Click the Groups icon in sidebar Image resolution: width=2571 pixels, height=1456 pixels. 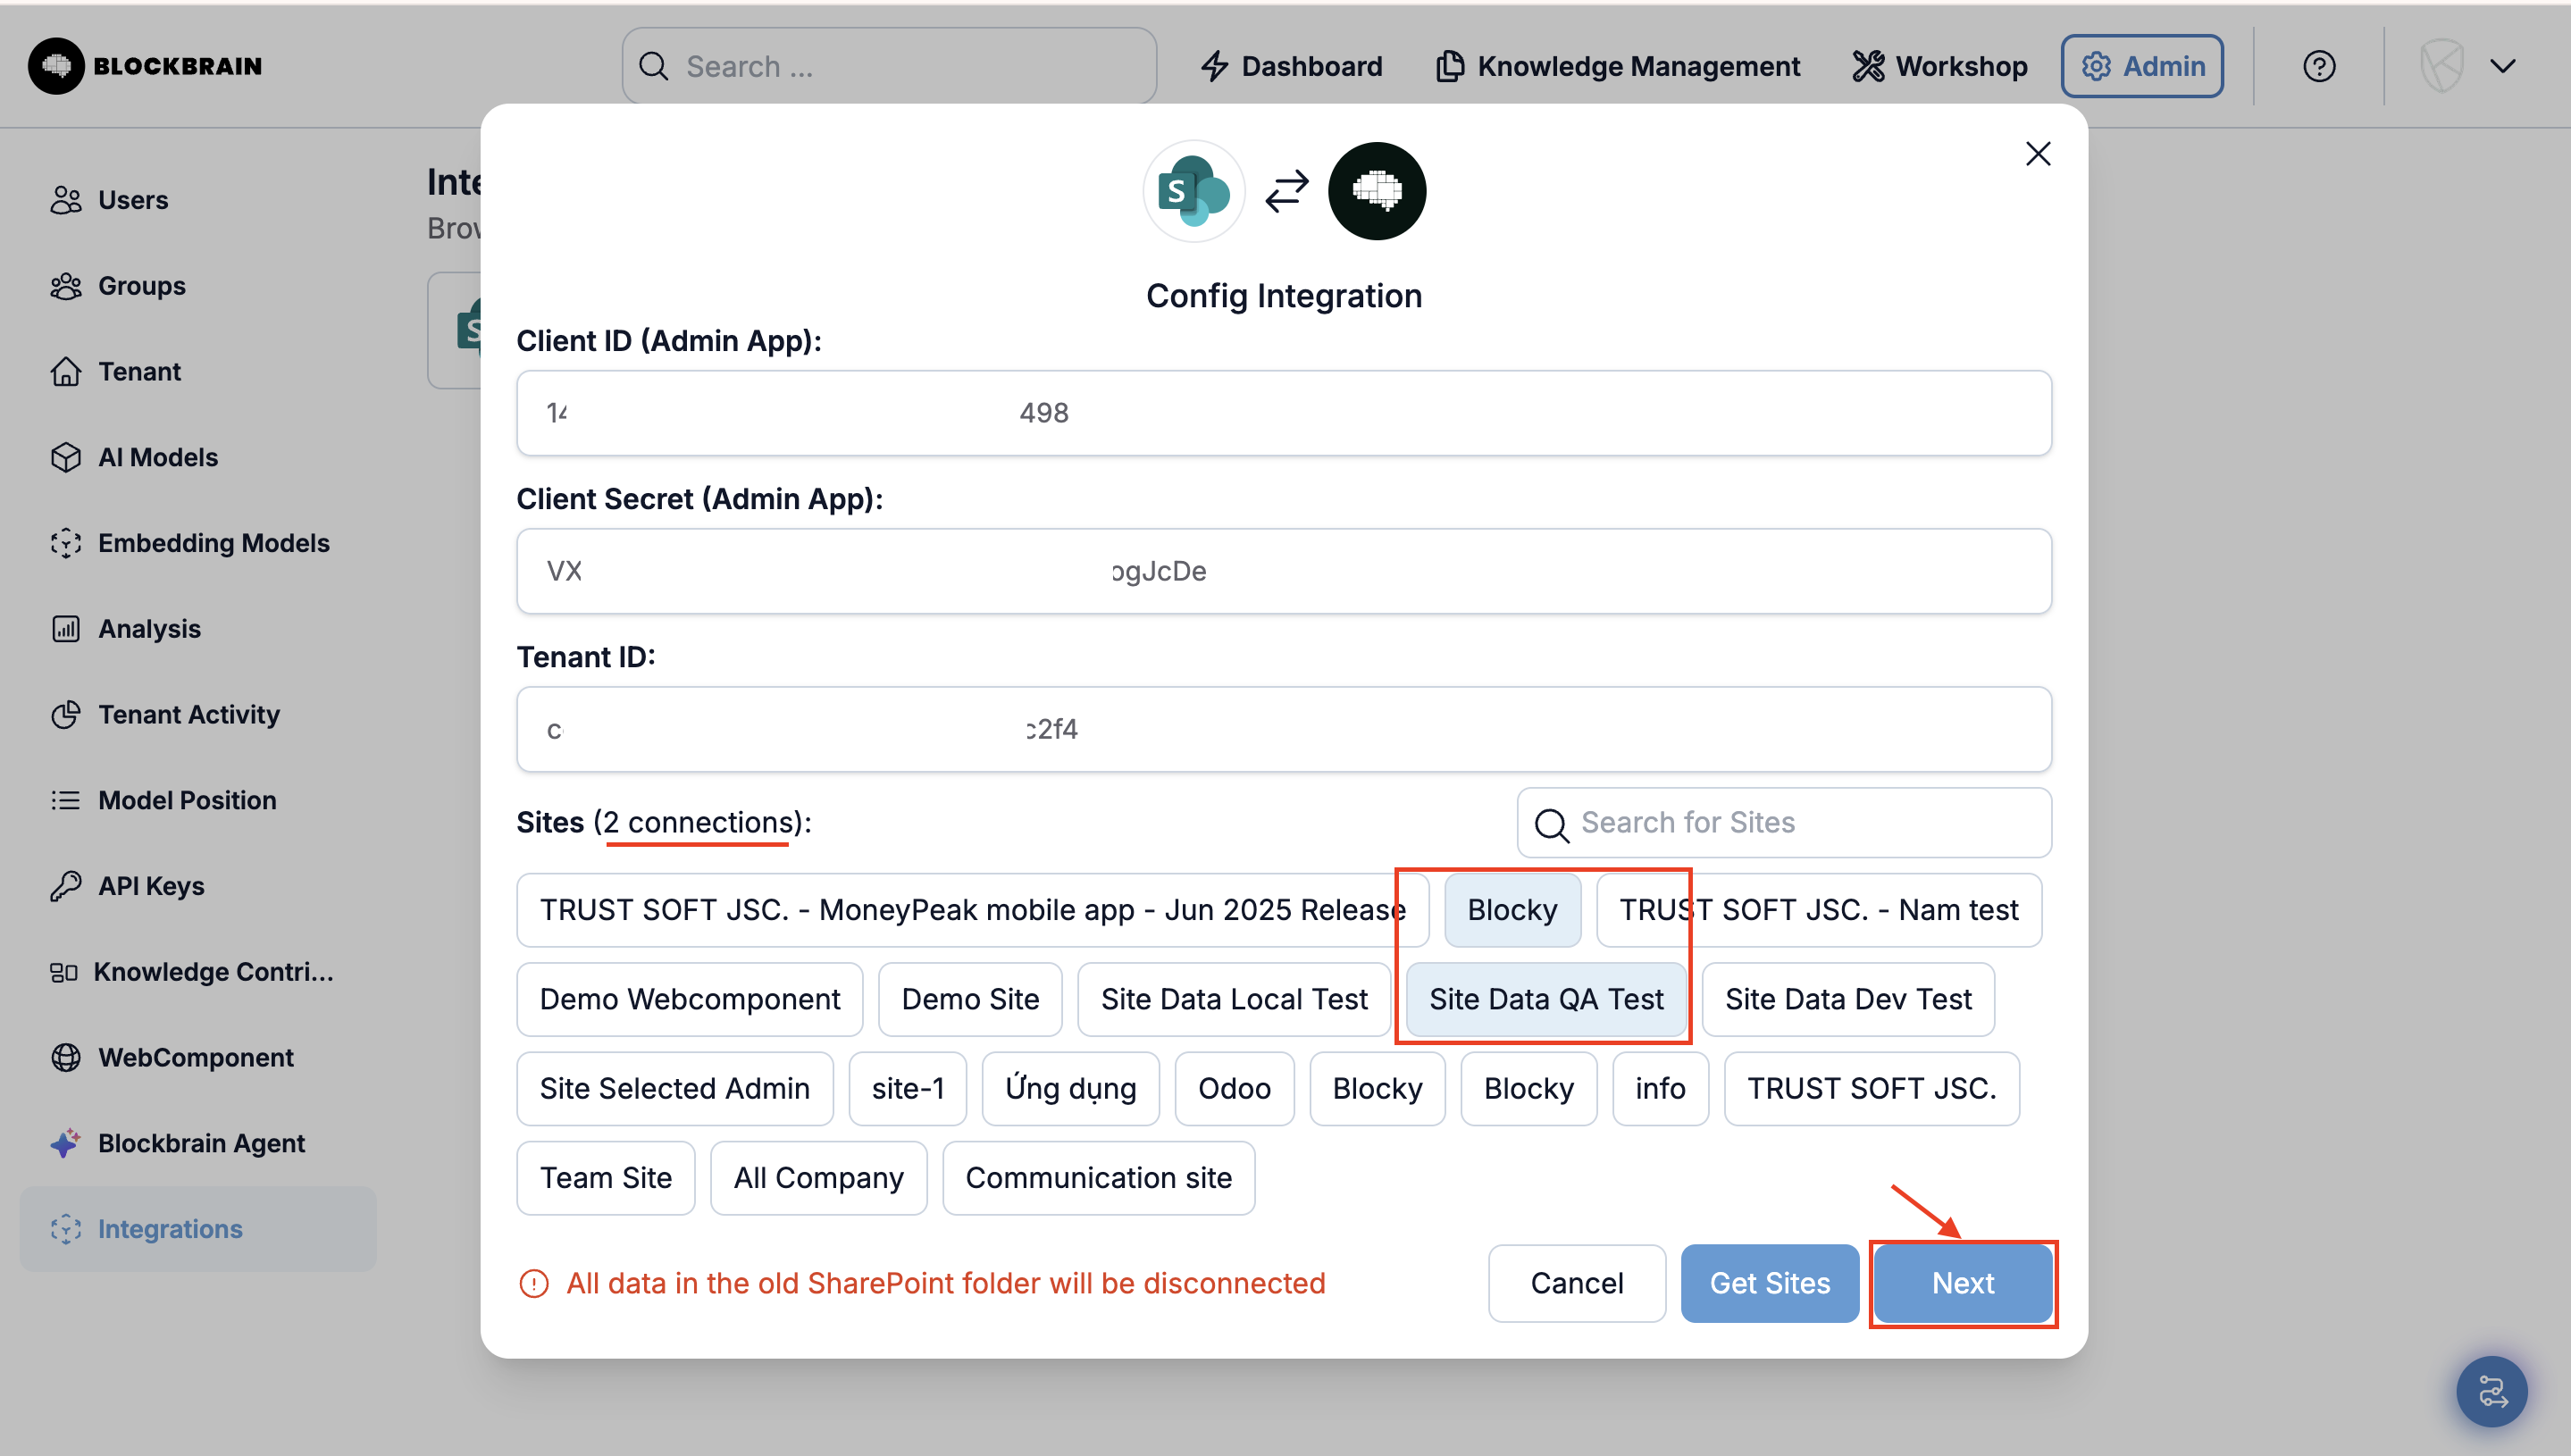(66, 286)
